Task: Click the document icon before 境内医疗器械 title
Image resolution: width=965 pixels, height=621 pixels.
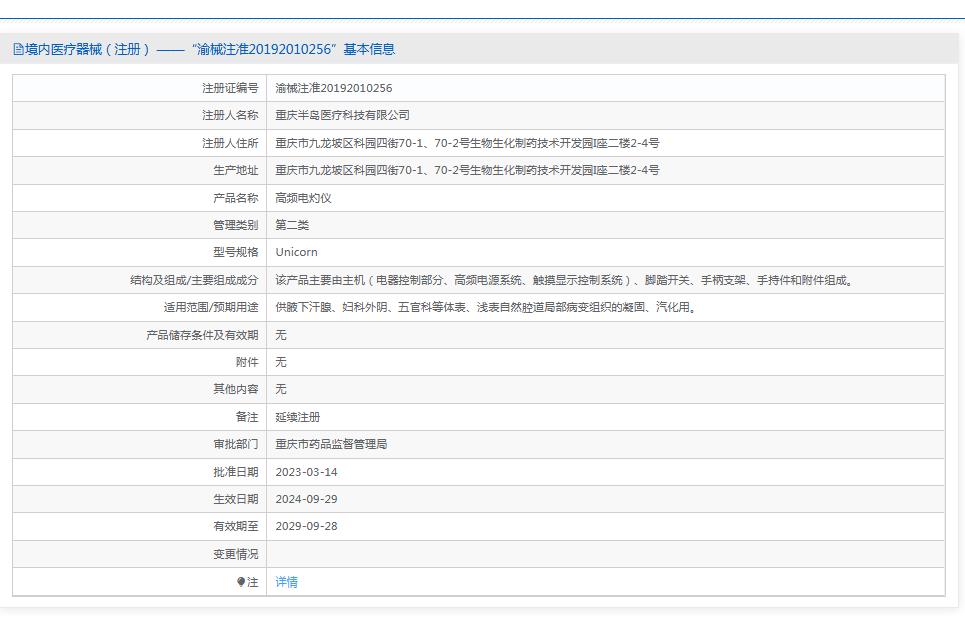Action: (x=17, y=48)
